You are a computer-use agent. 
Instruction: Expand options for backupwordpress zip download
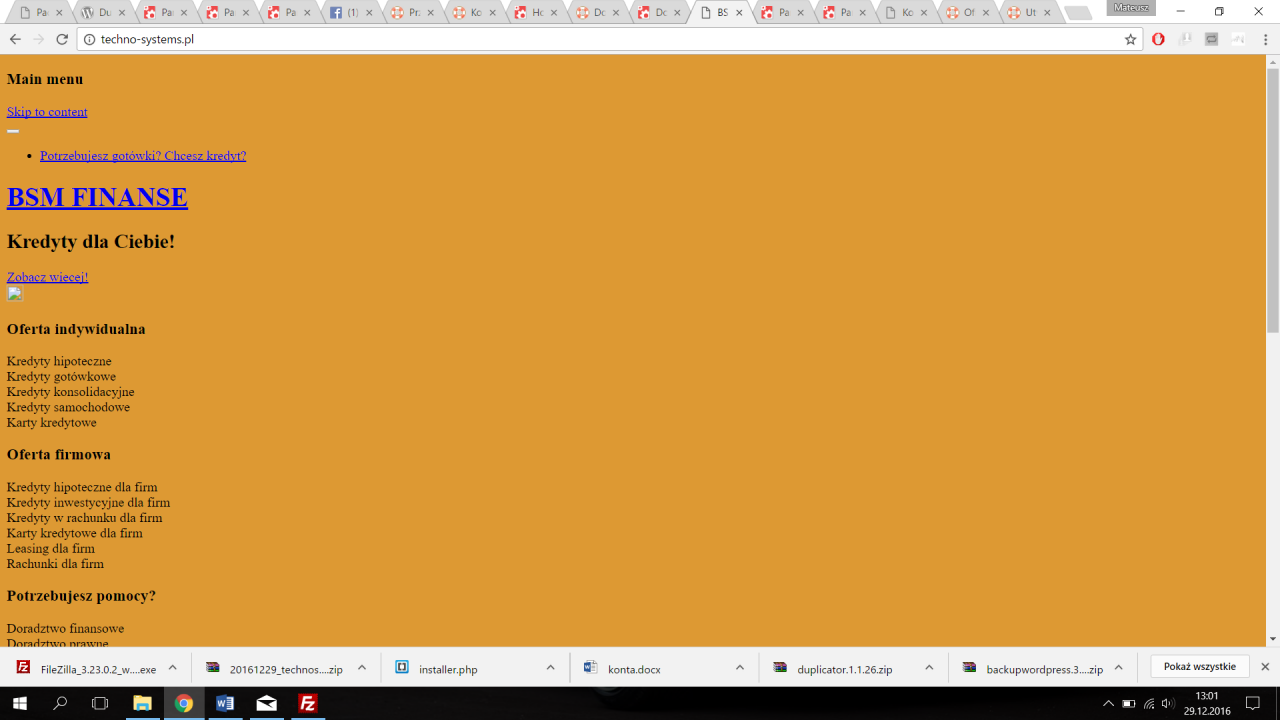[1118, 668]
